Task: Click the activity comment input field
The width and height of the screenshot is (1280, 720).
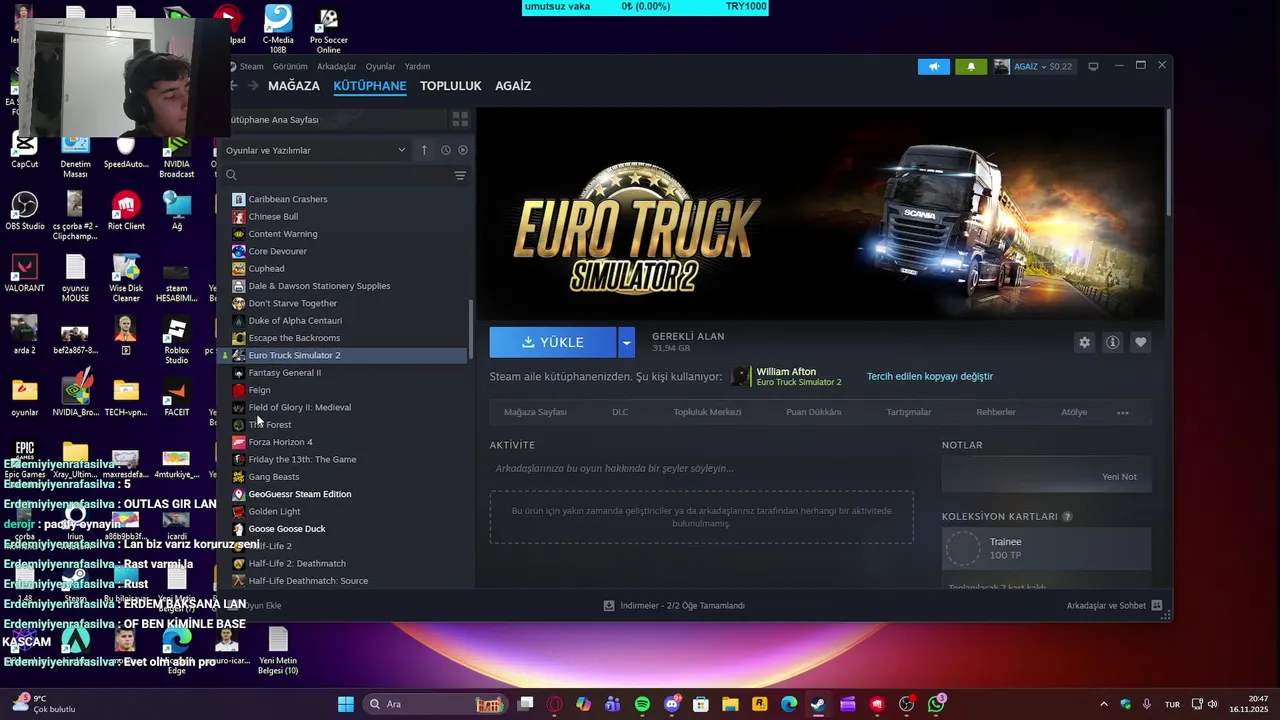Action: [x=701, y=468]
